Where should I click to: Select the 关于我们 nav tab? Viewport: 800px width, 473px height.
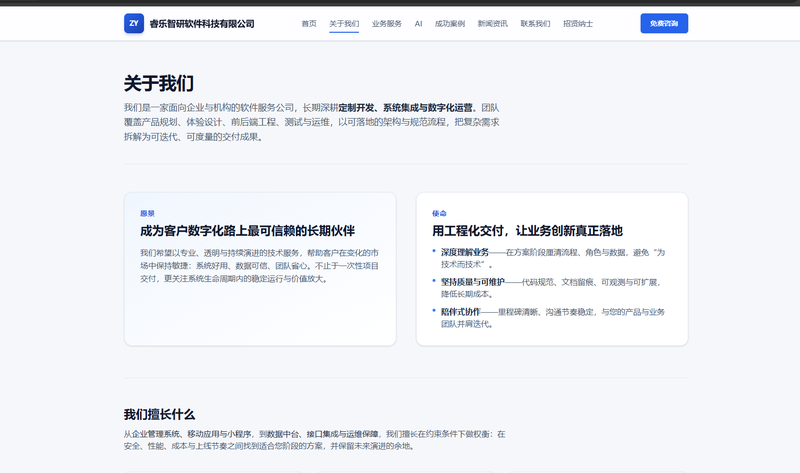(x=344, y=23)
